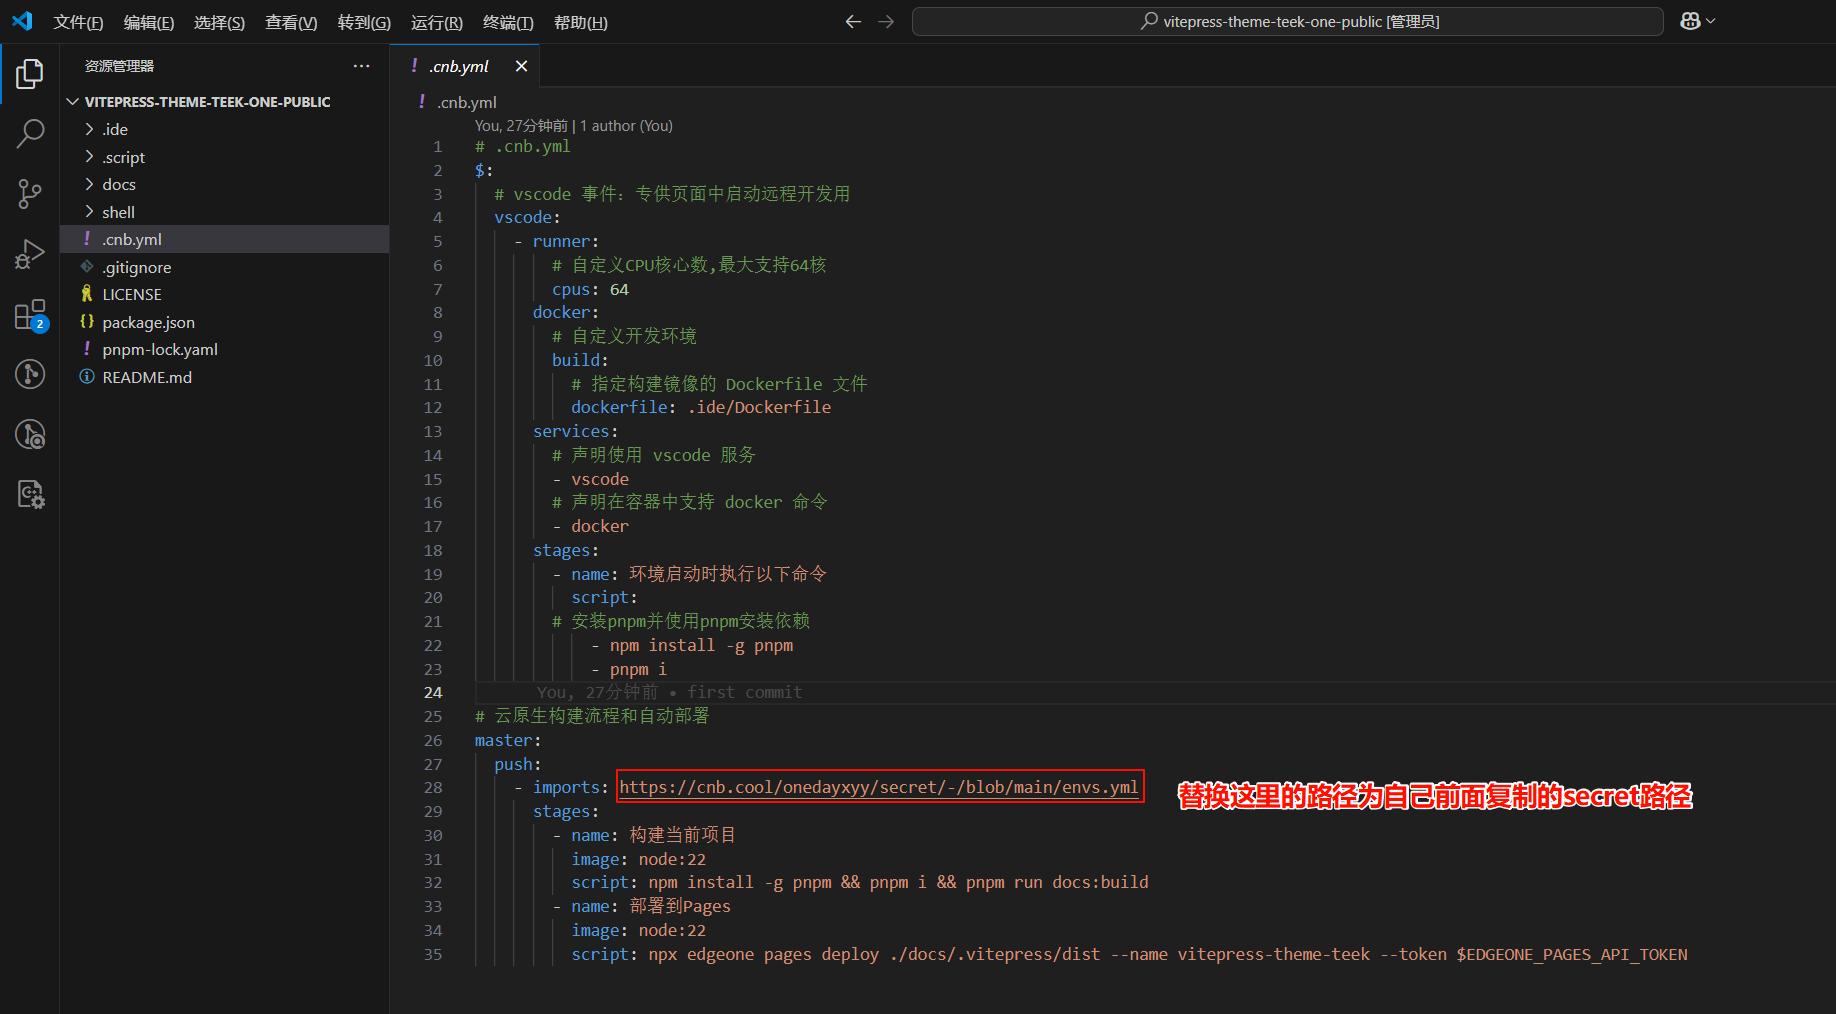
Task: Click the '$EDGEONE_PAGES_API_TOKEN' variable
Action: click(1572, 954)
